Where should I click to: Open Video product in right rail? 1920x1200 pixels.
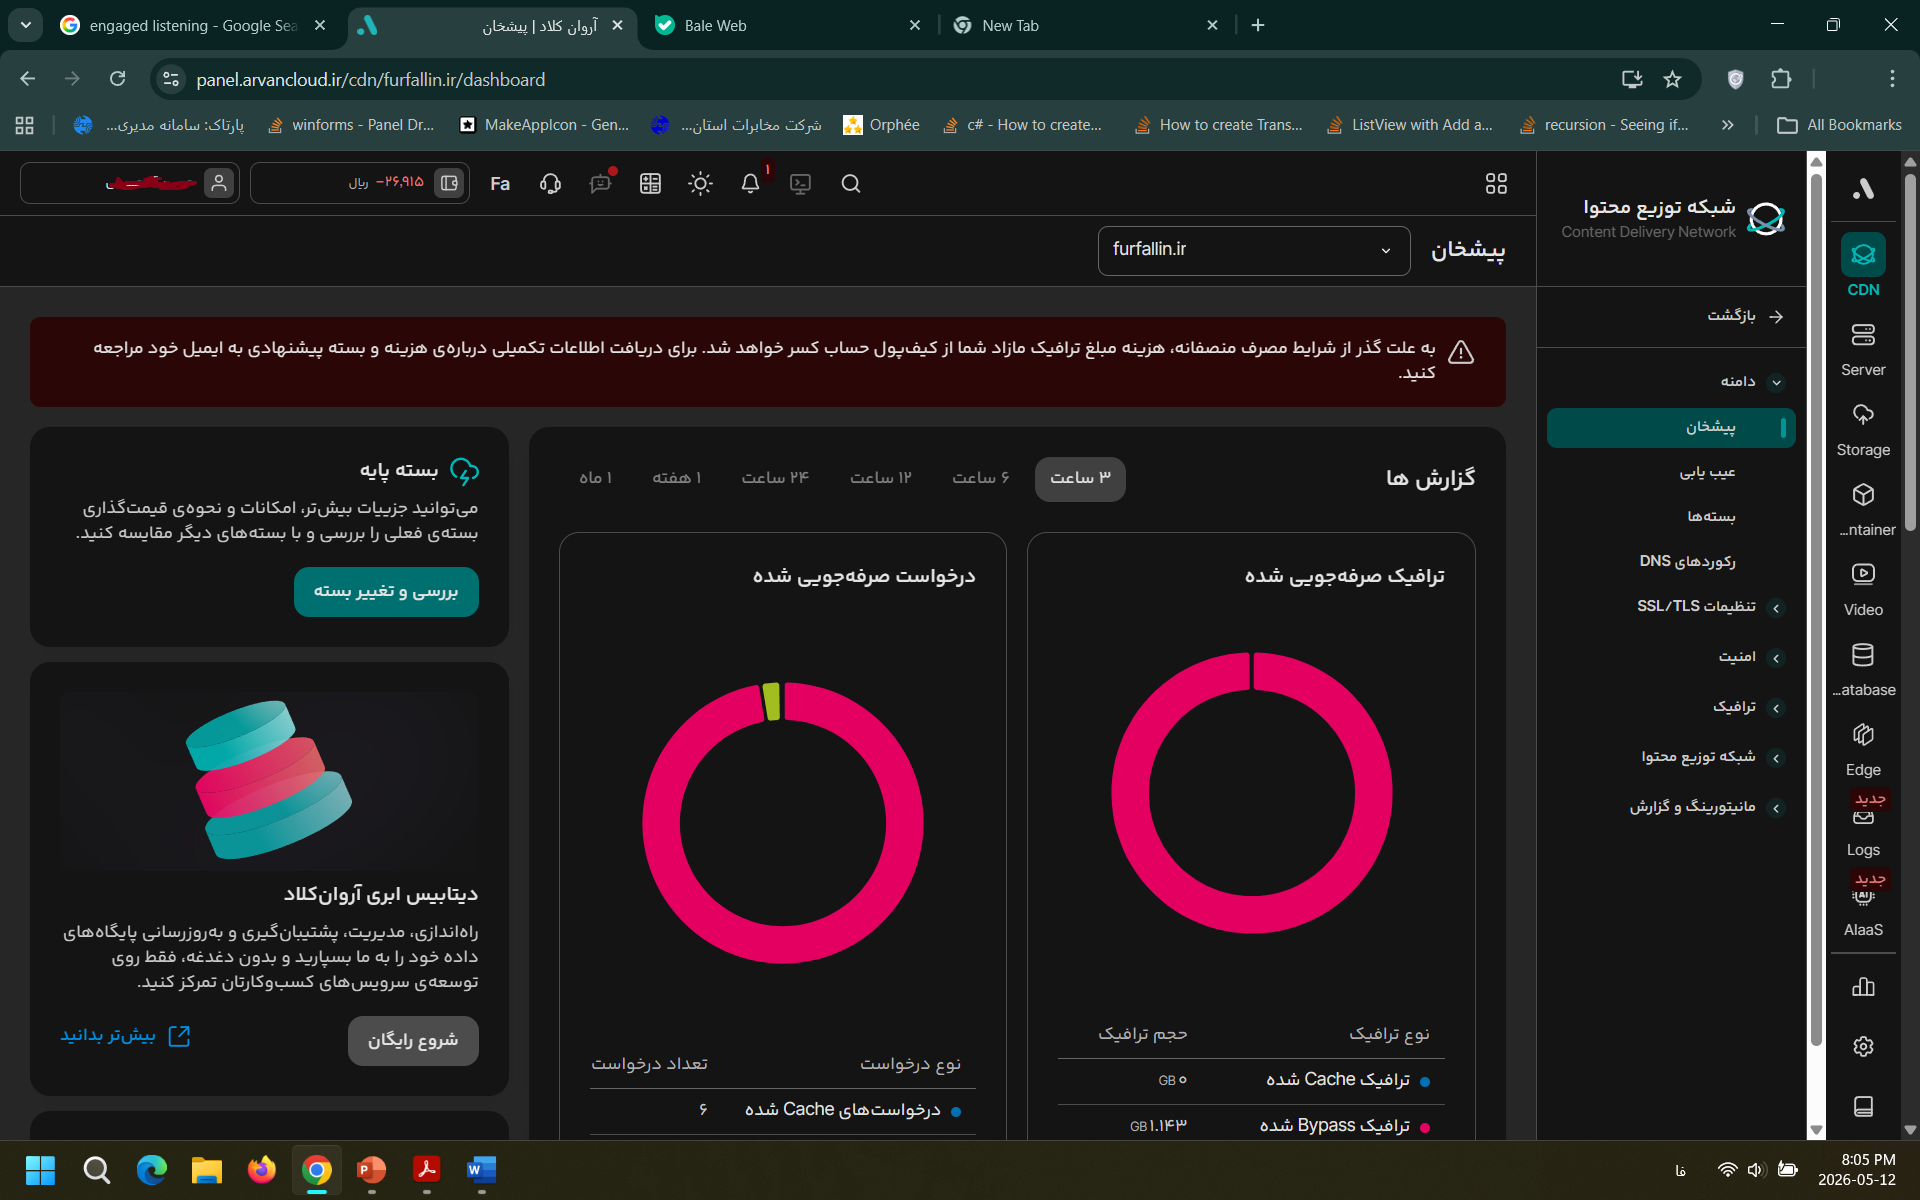tap(1863, 590)
